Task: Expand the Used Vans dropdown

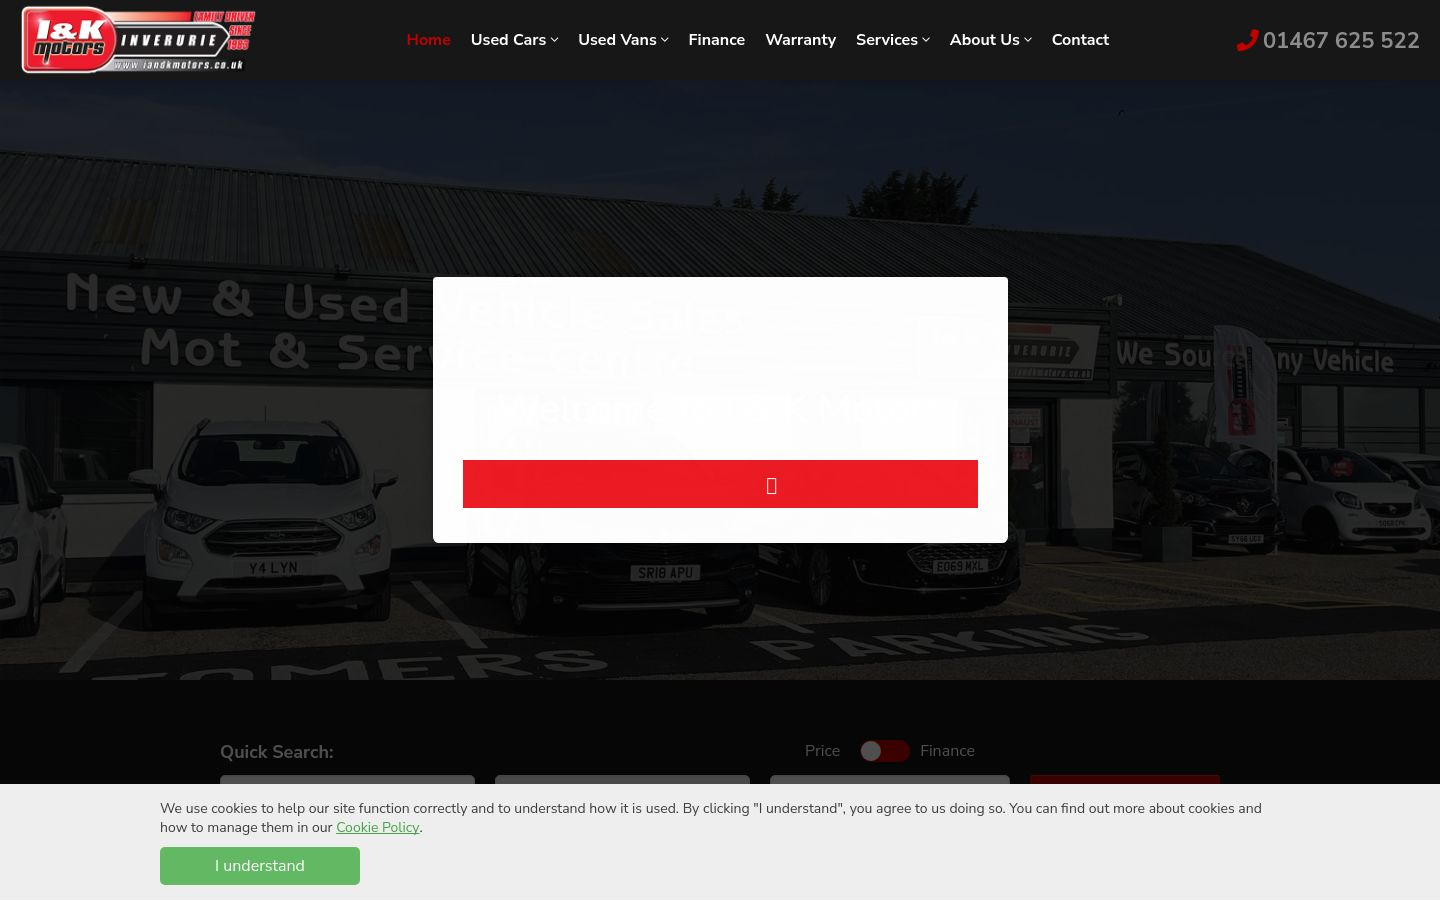Action: coord(623,40)
